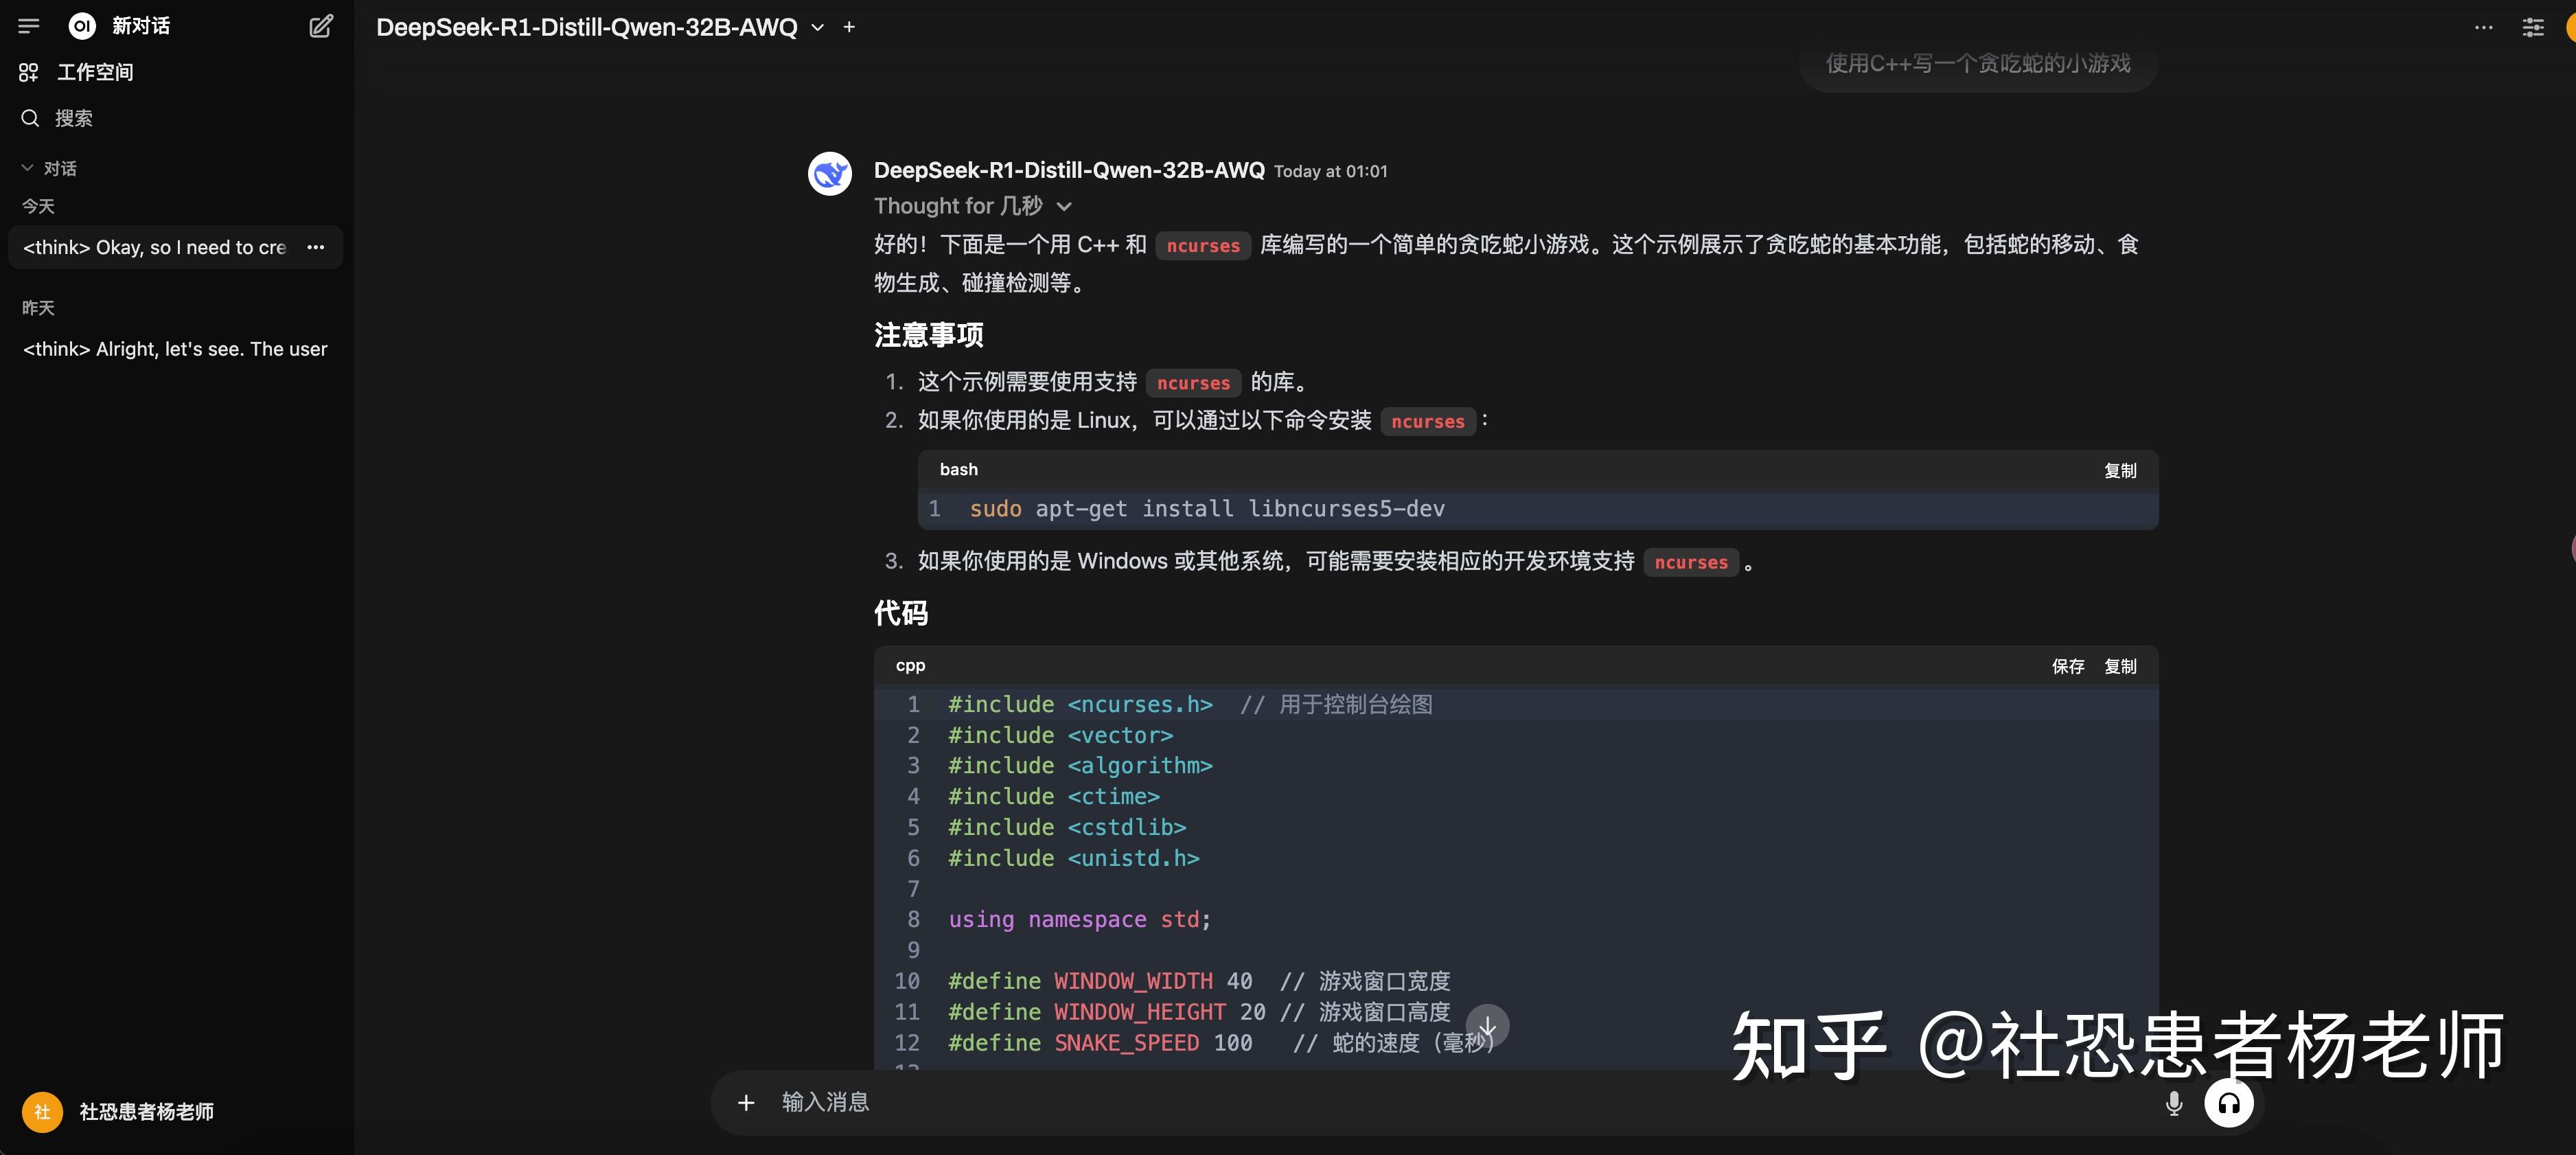Copy the bash install command with 复制
Image resolution: width=2576 pixels, height=1155 pixels.
2119,470
